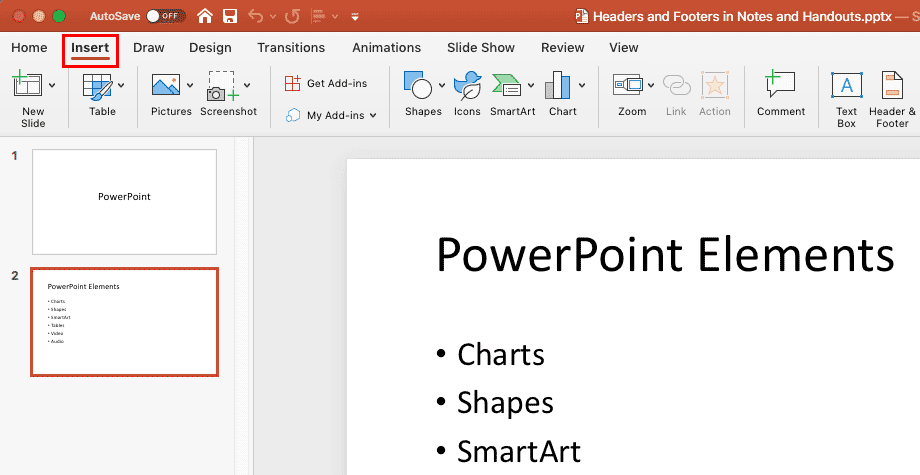Click the Home icon in title bar

(205, 16)
